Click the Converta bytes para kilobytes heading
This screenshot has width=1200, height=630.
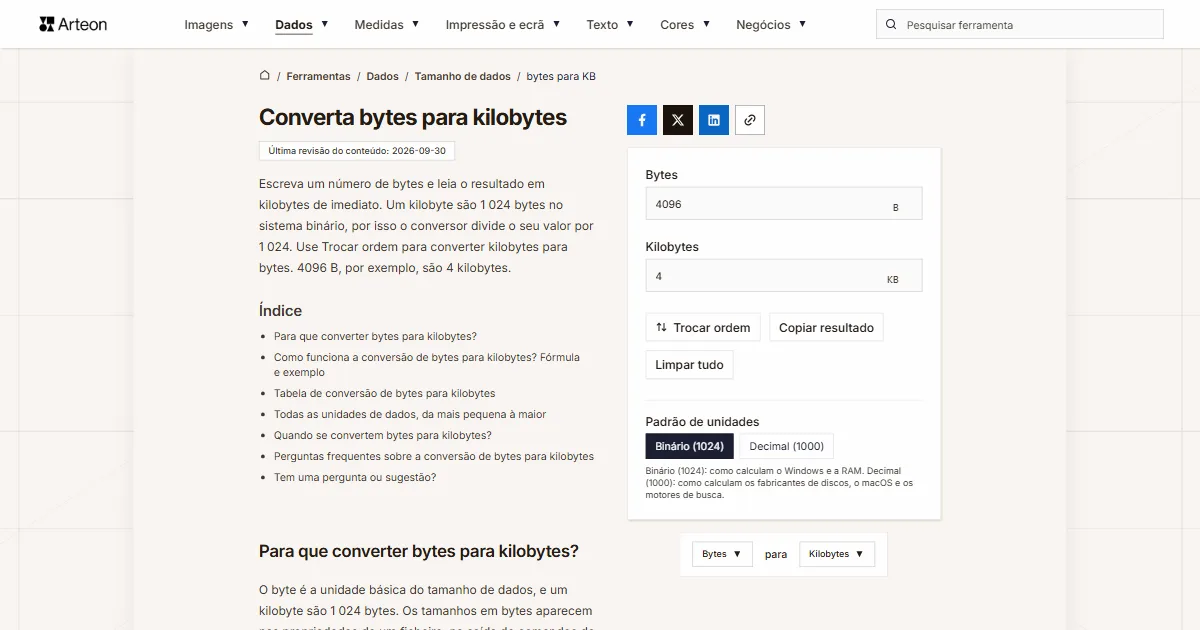(413, 117)
